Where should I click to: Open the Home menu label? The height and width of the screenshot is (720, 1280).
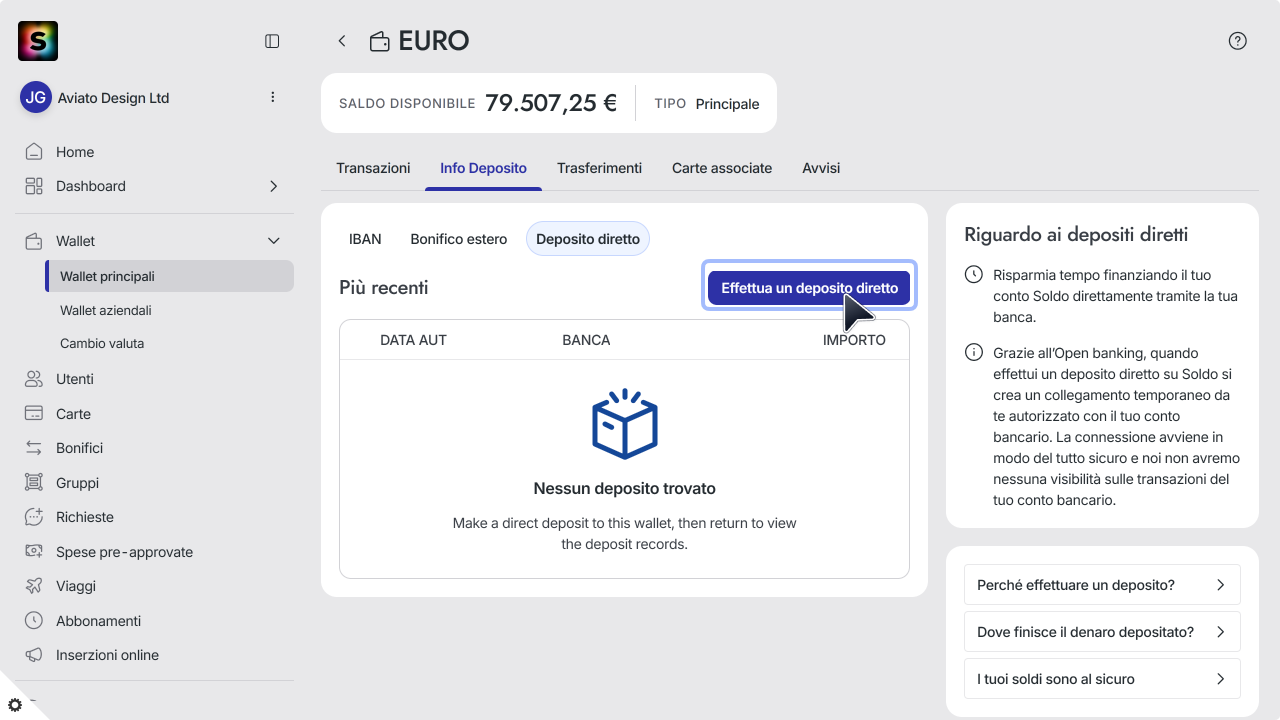[x=75, y=152]
